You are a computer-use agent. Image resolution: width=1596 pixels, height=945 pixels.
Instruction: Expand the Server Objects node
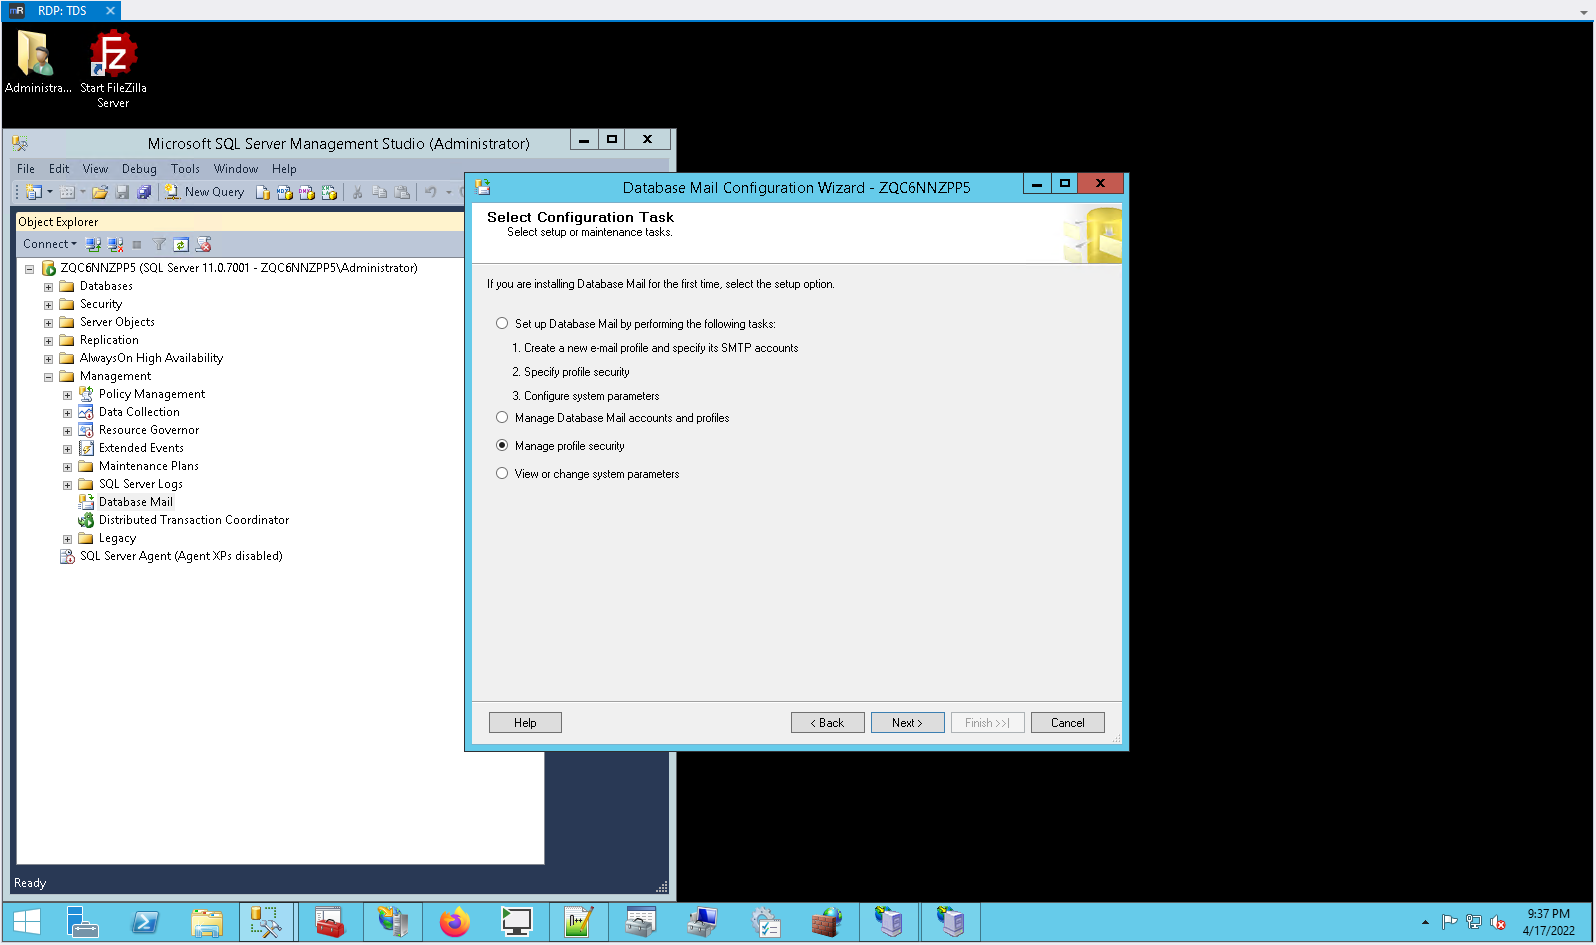48,323
